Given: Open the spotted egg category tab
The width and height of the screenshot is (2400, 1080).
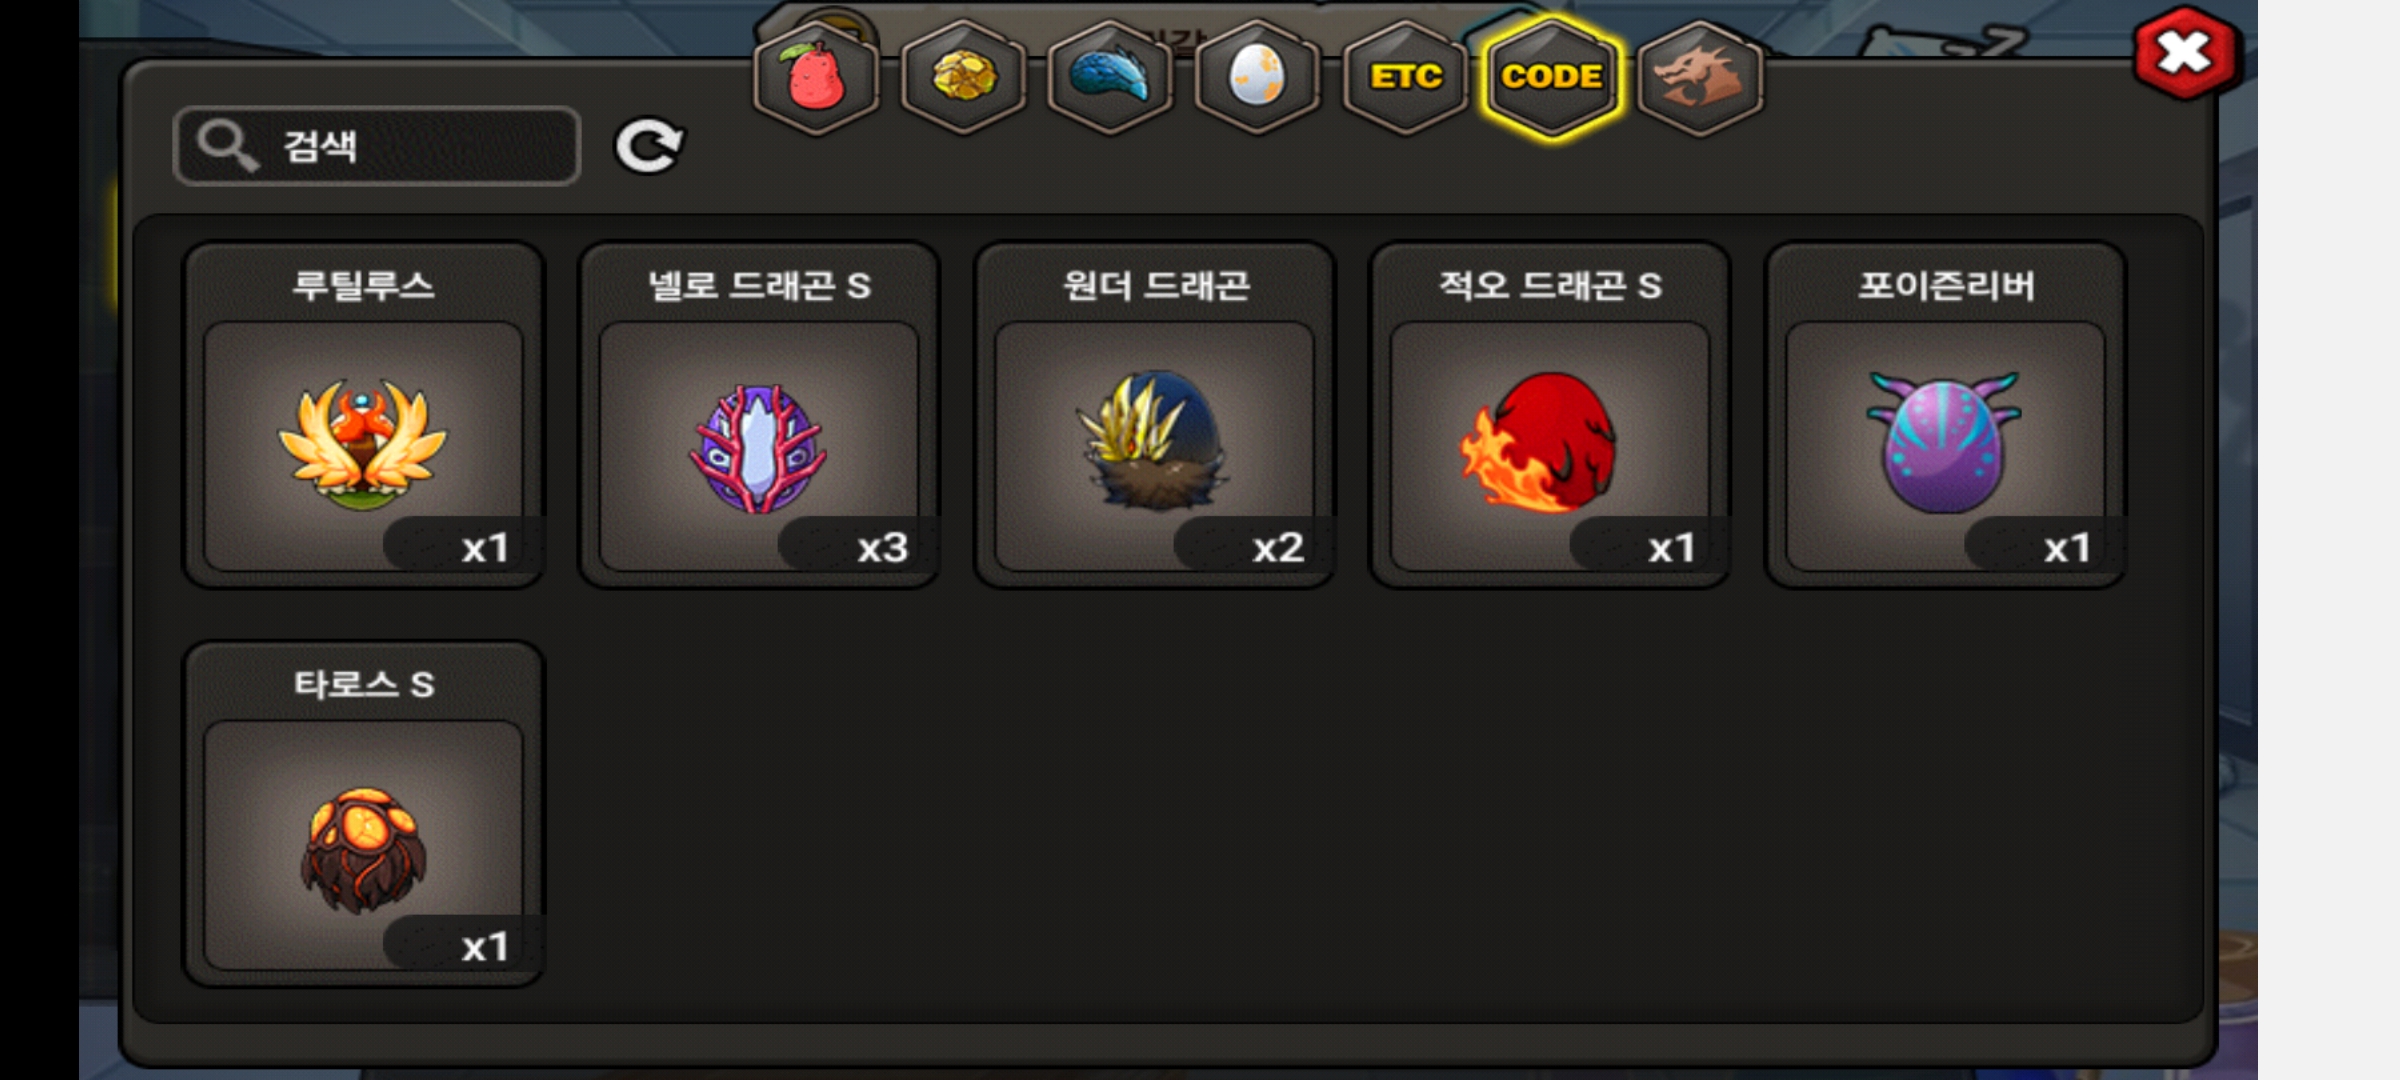Looking at the screenshot, I should pos(1257,77).
